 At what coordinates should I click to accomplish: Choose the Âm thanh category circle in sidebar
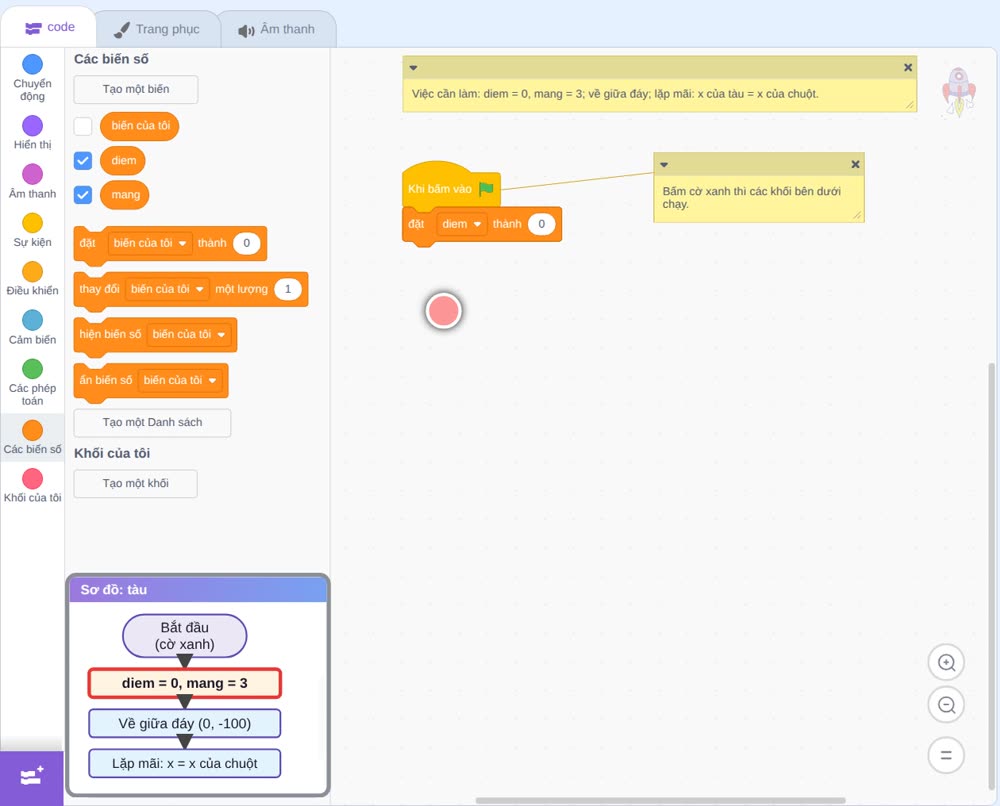coord(33,174)
